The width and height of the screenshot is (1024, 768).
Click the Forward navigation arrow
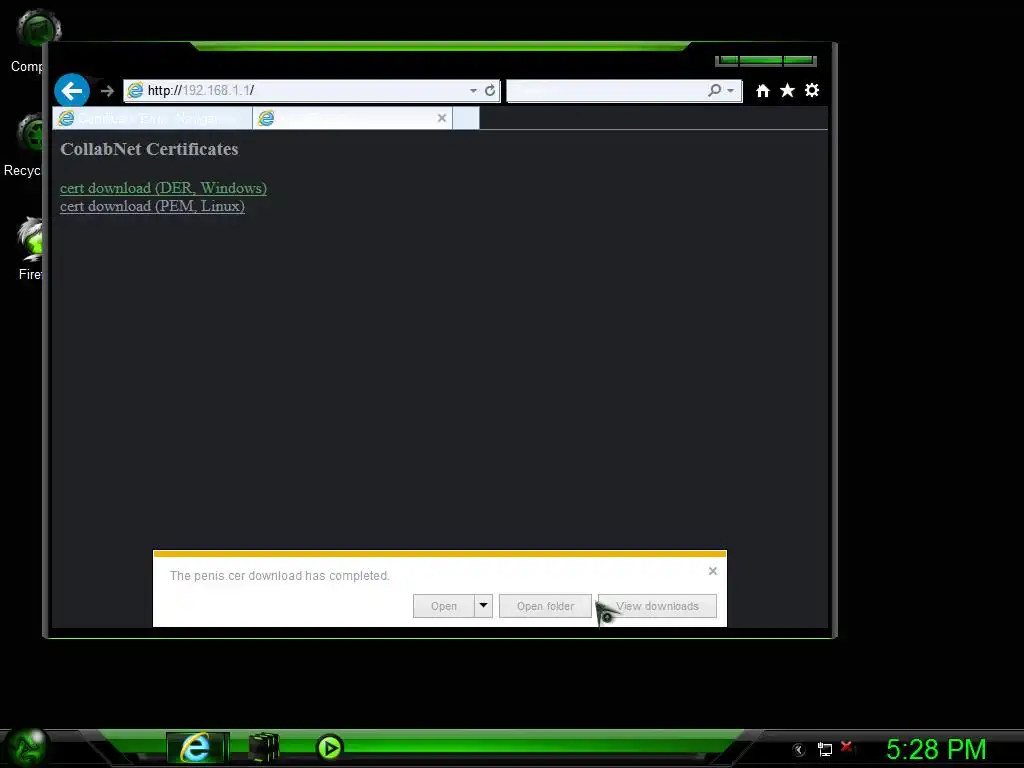point(107,91)
